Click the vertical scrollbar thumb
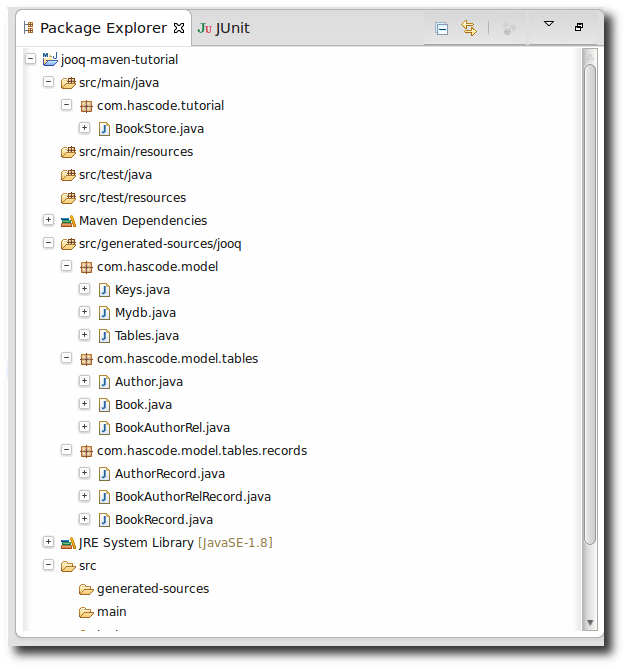Viewport: 627px width, 669px height. point(589,300)
